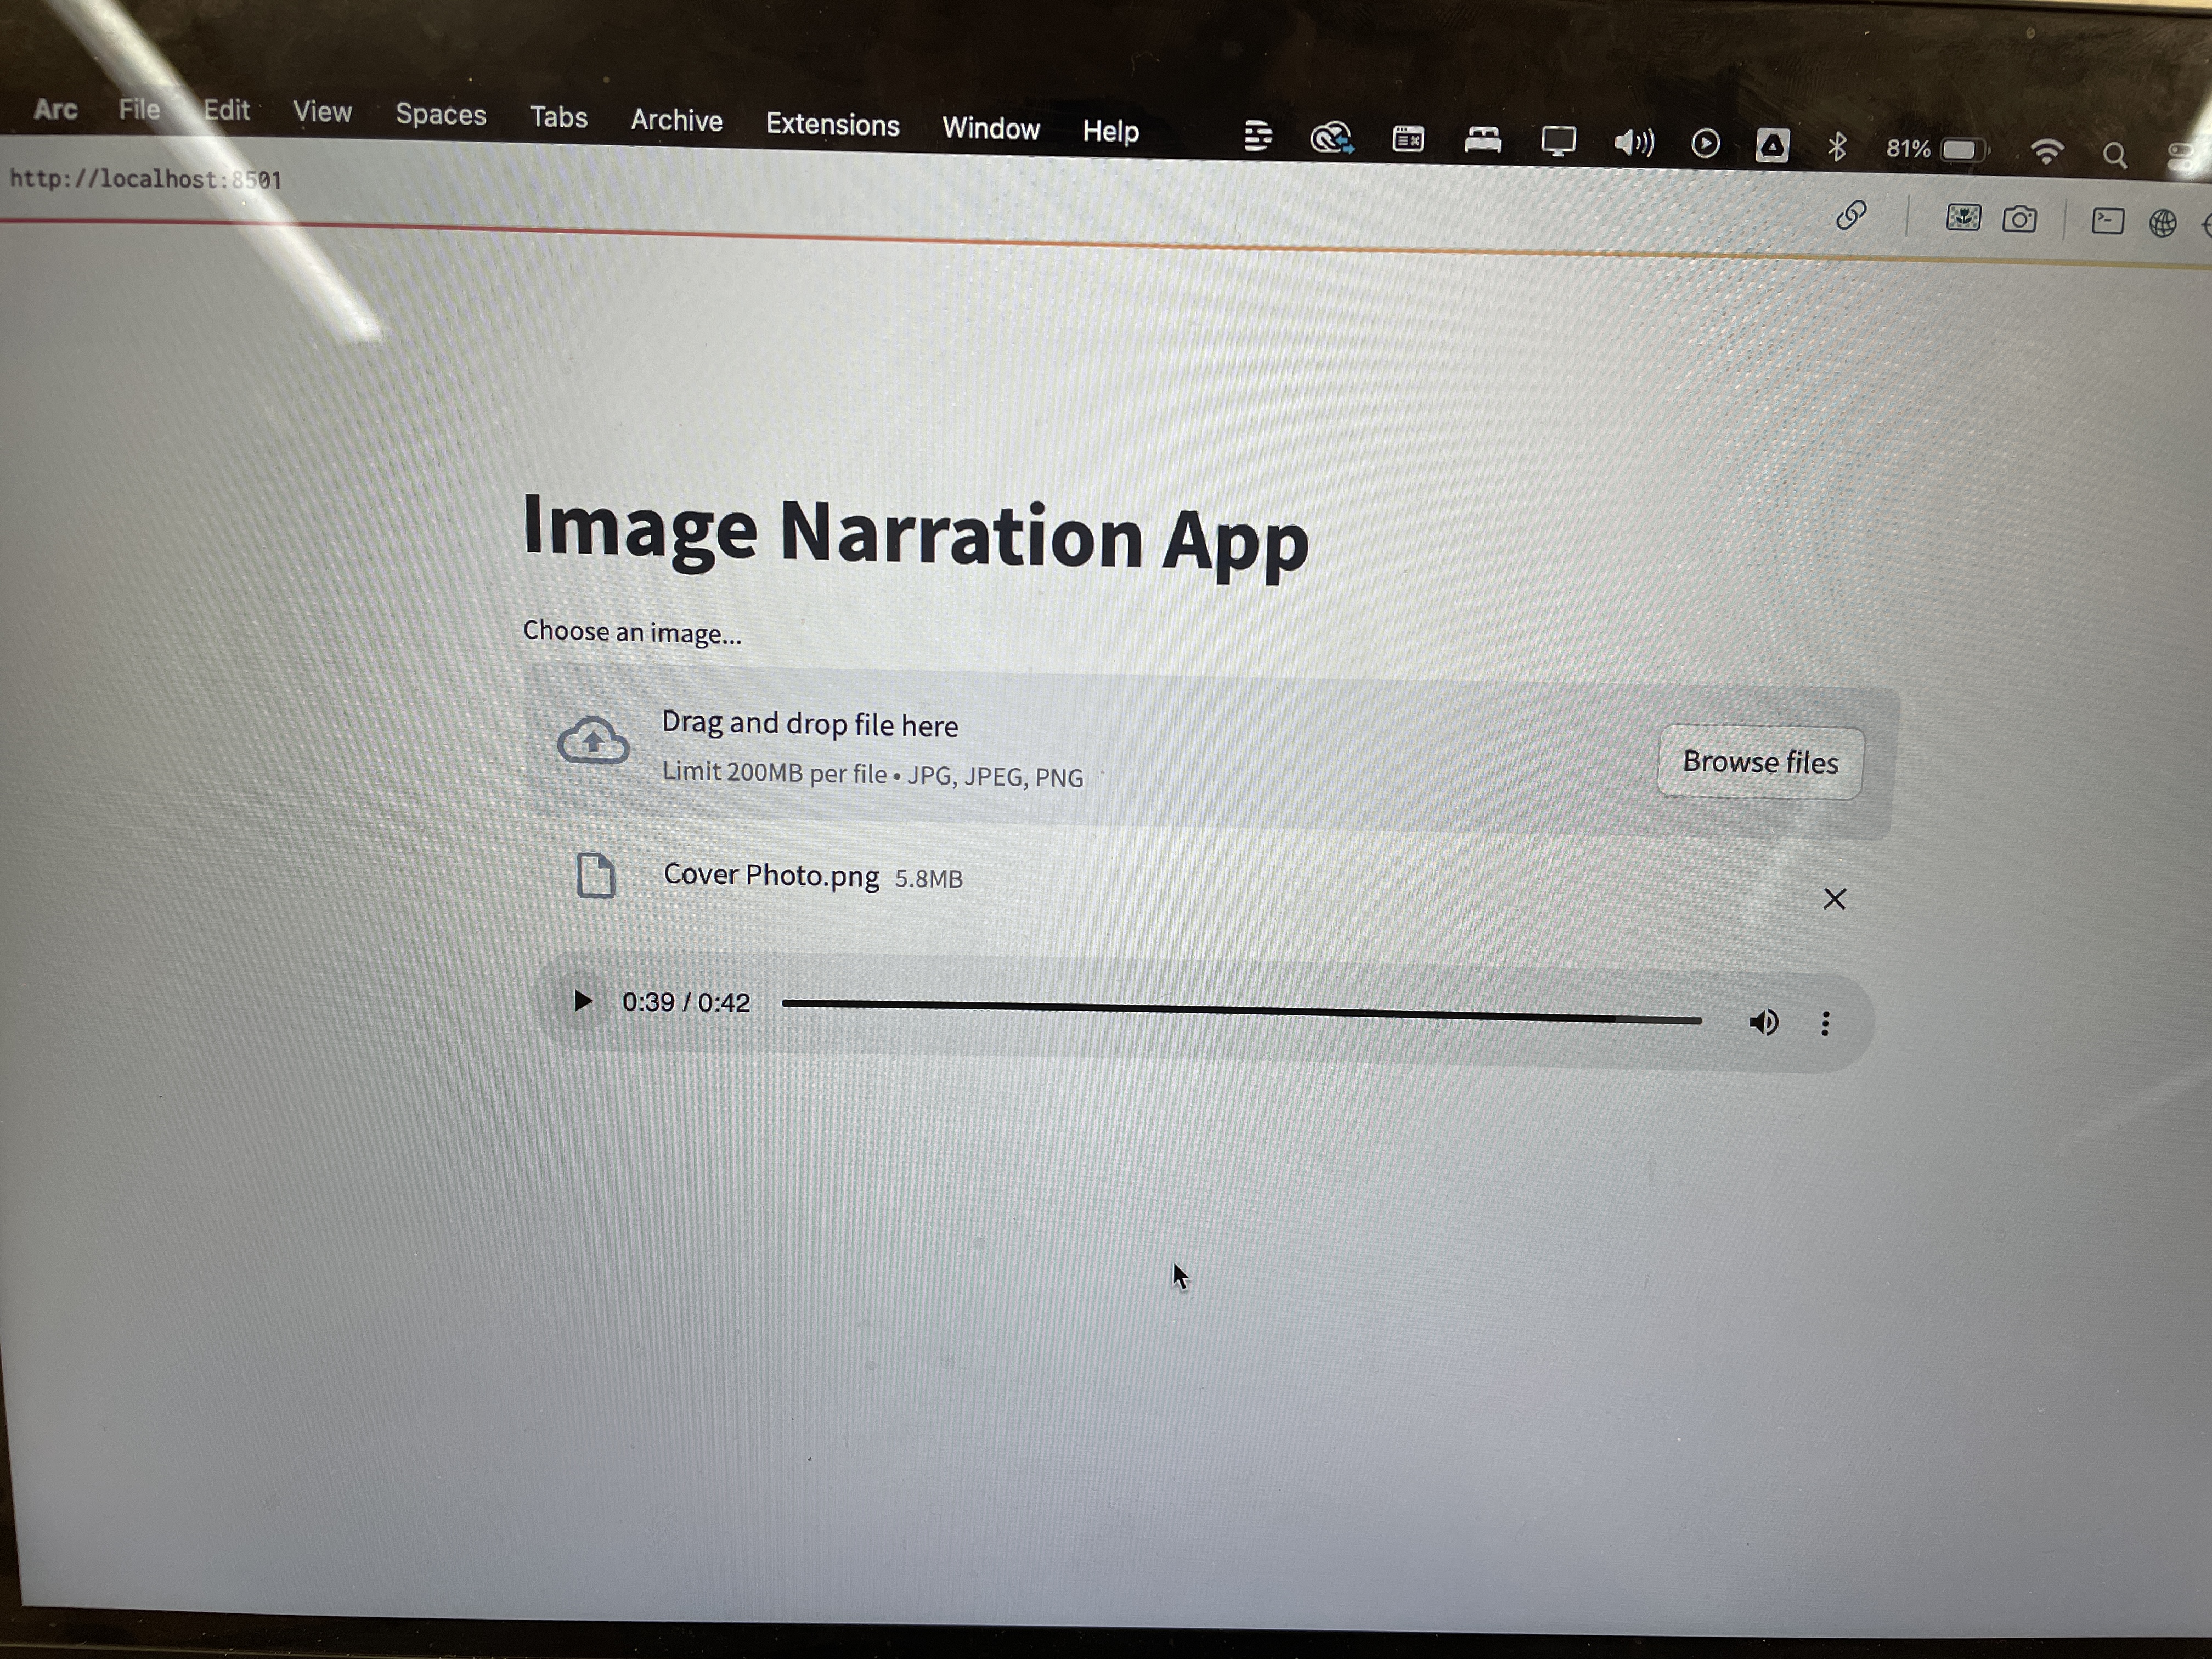Image resolution: width=2212 pixels, height=1659 pixels.
Task: Click the copy link icon in toolbar
Action: pos(1851,215)
